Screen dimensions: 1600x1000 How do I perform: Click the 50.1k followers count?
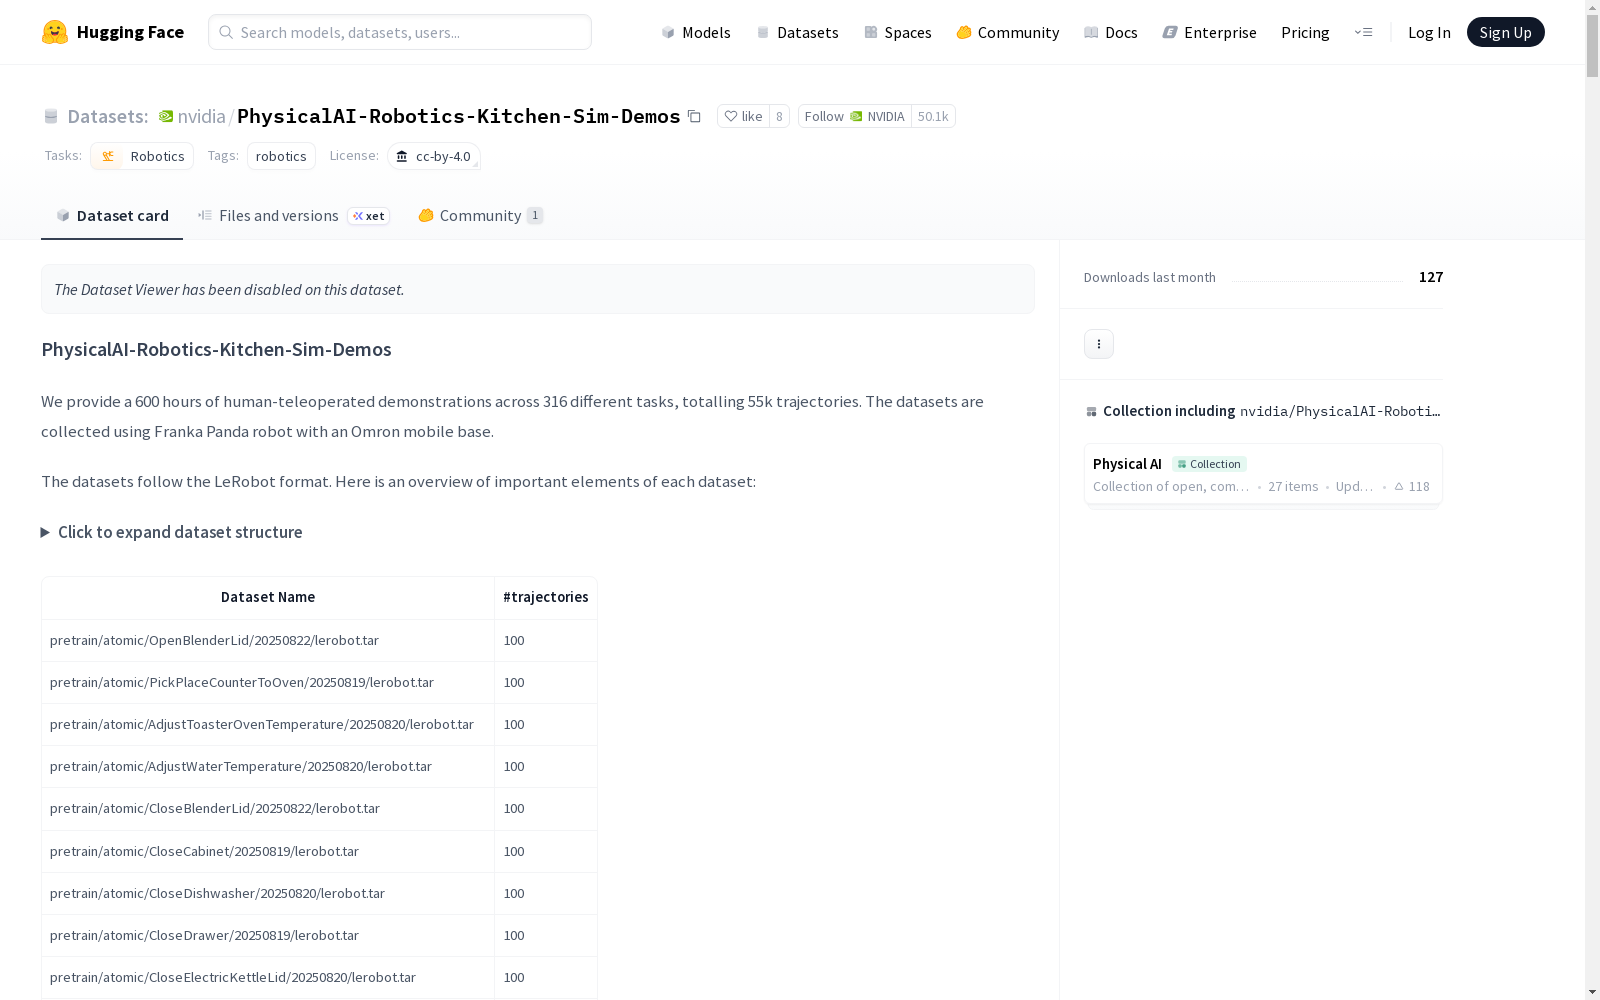tap(933, 116)
